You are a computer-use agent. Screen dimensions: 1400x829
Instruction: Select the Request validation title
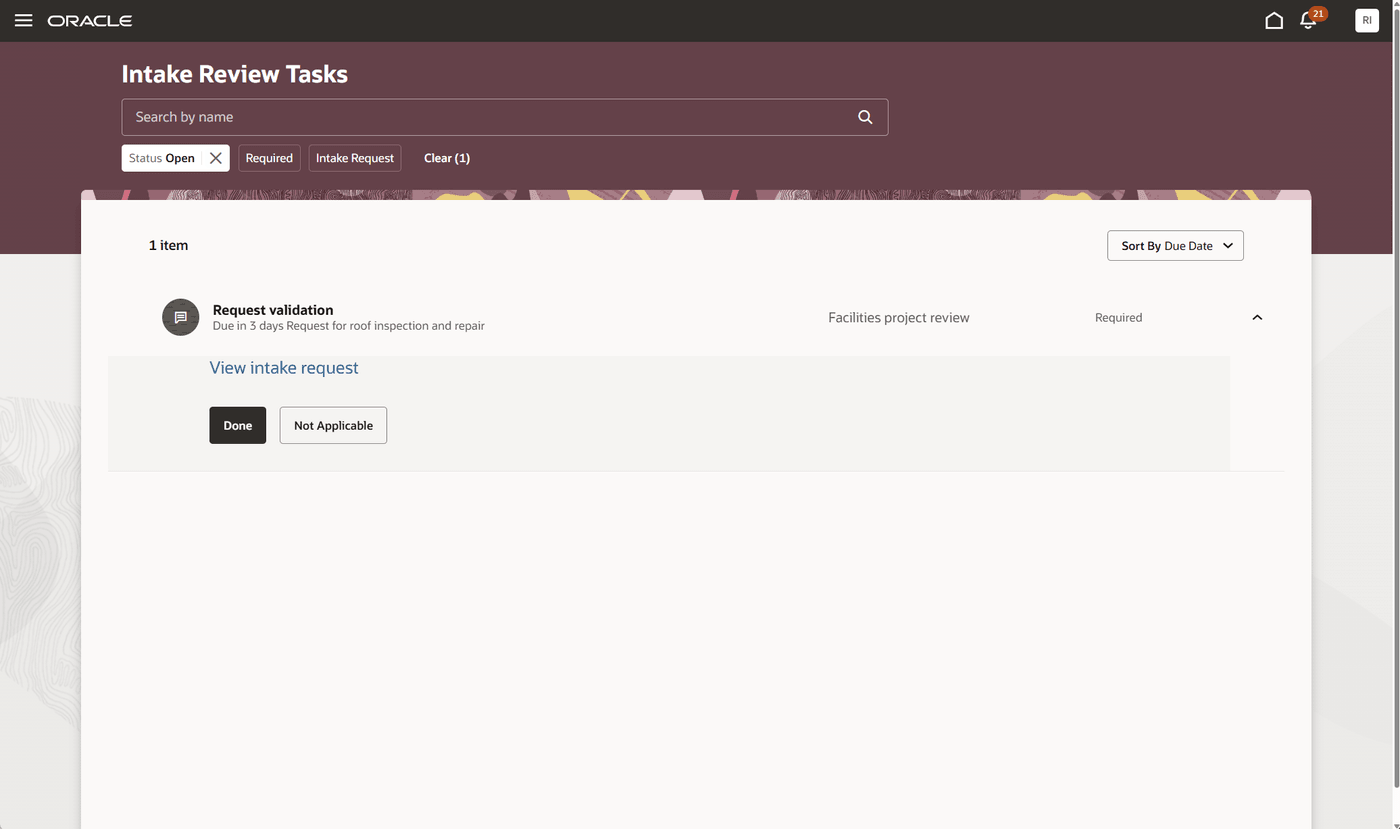(x=273, y=310)
